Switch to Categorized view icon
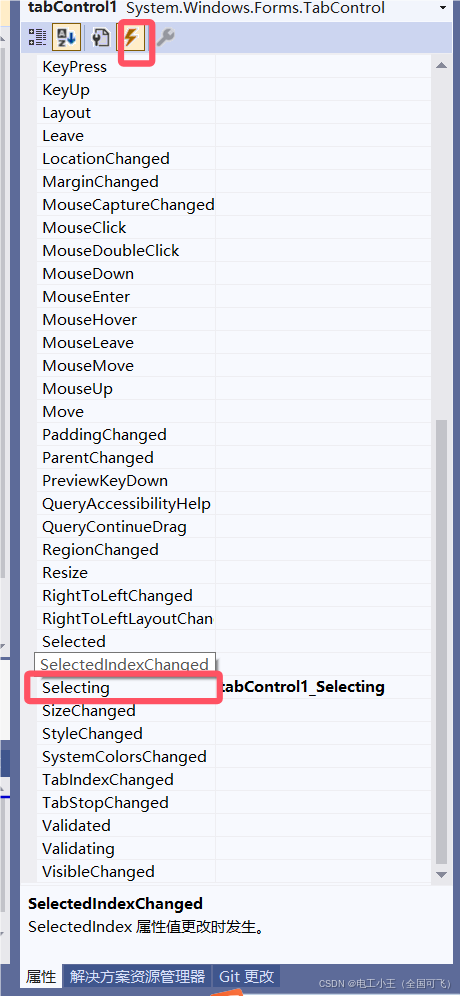 coord(37,38)
